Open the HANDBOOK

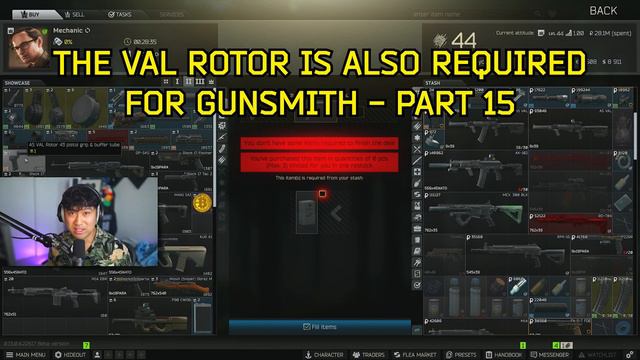[x=504, y=355]
